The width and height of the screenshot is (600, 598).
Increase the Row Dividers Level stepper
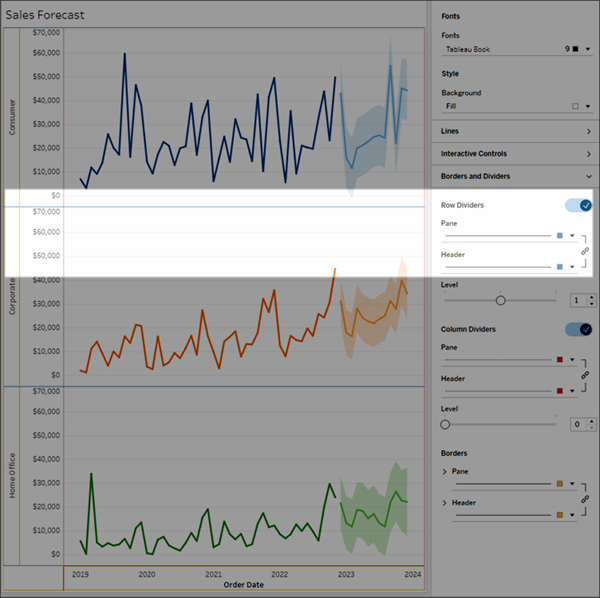pos(592,297)
